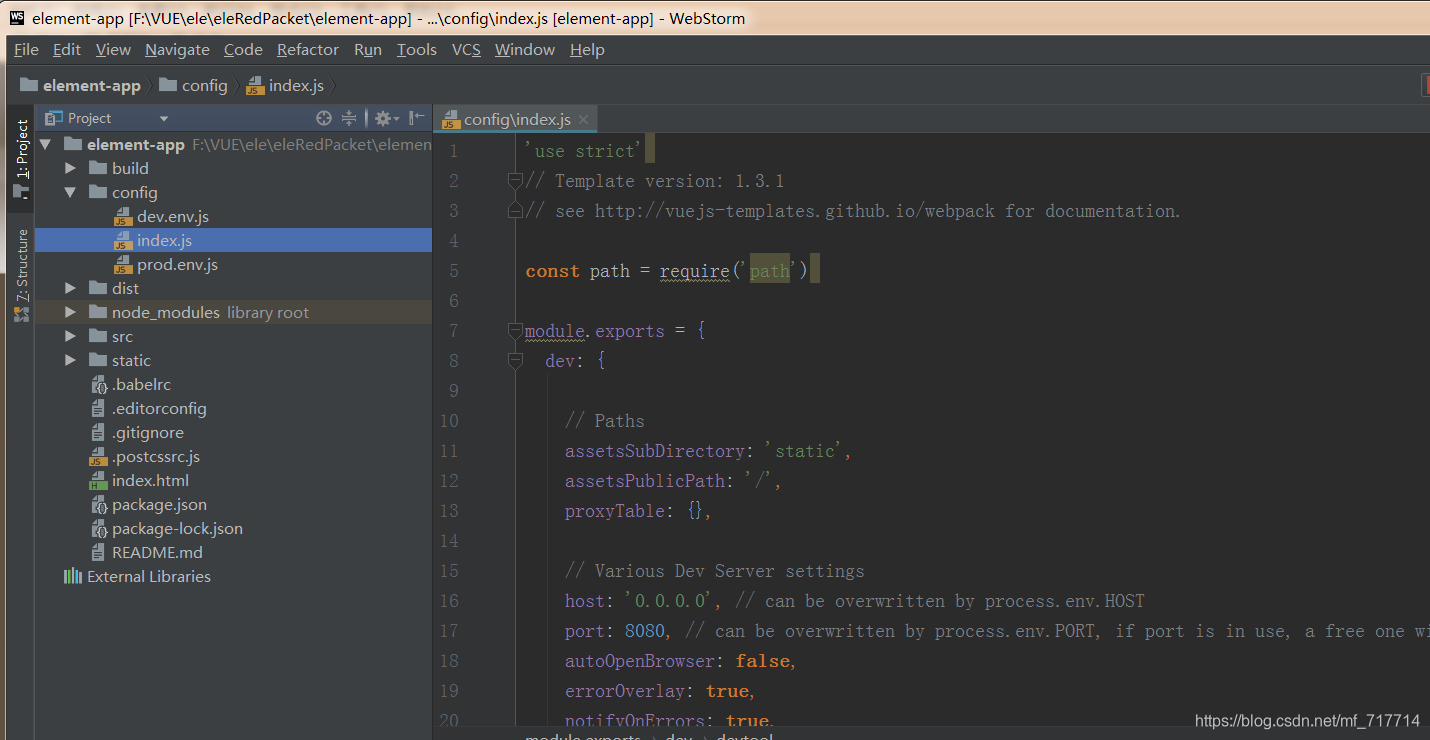Click the port value 8080 in code
The width and height of the screenshot is (1430, 740).
pyautogui.click(x=645, y=631)
